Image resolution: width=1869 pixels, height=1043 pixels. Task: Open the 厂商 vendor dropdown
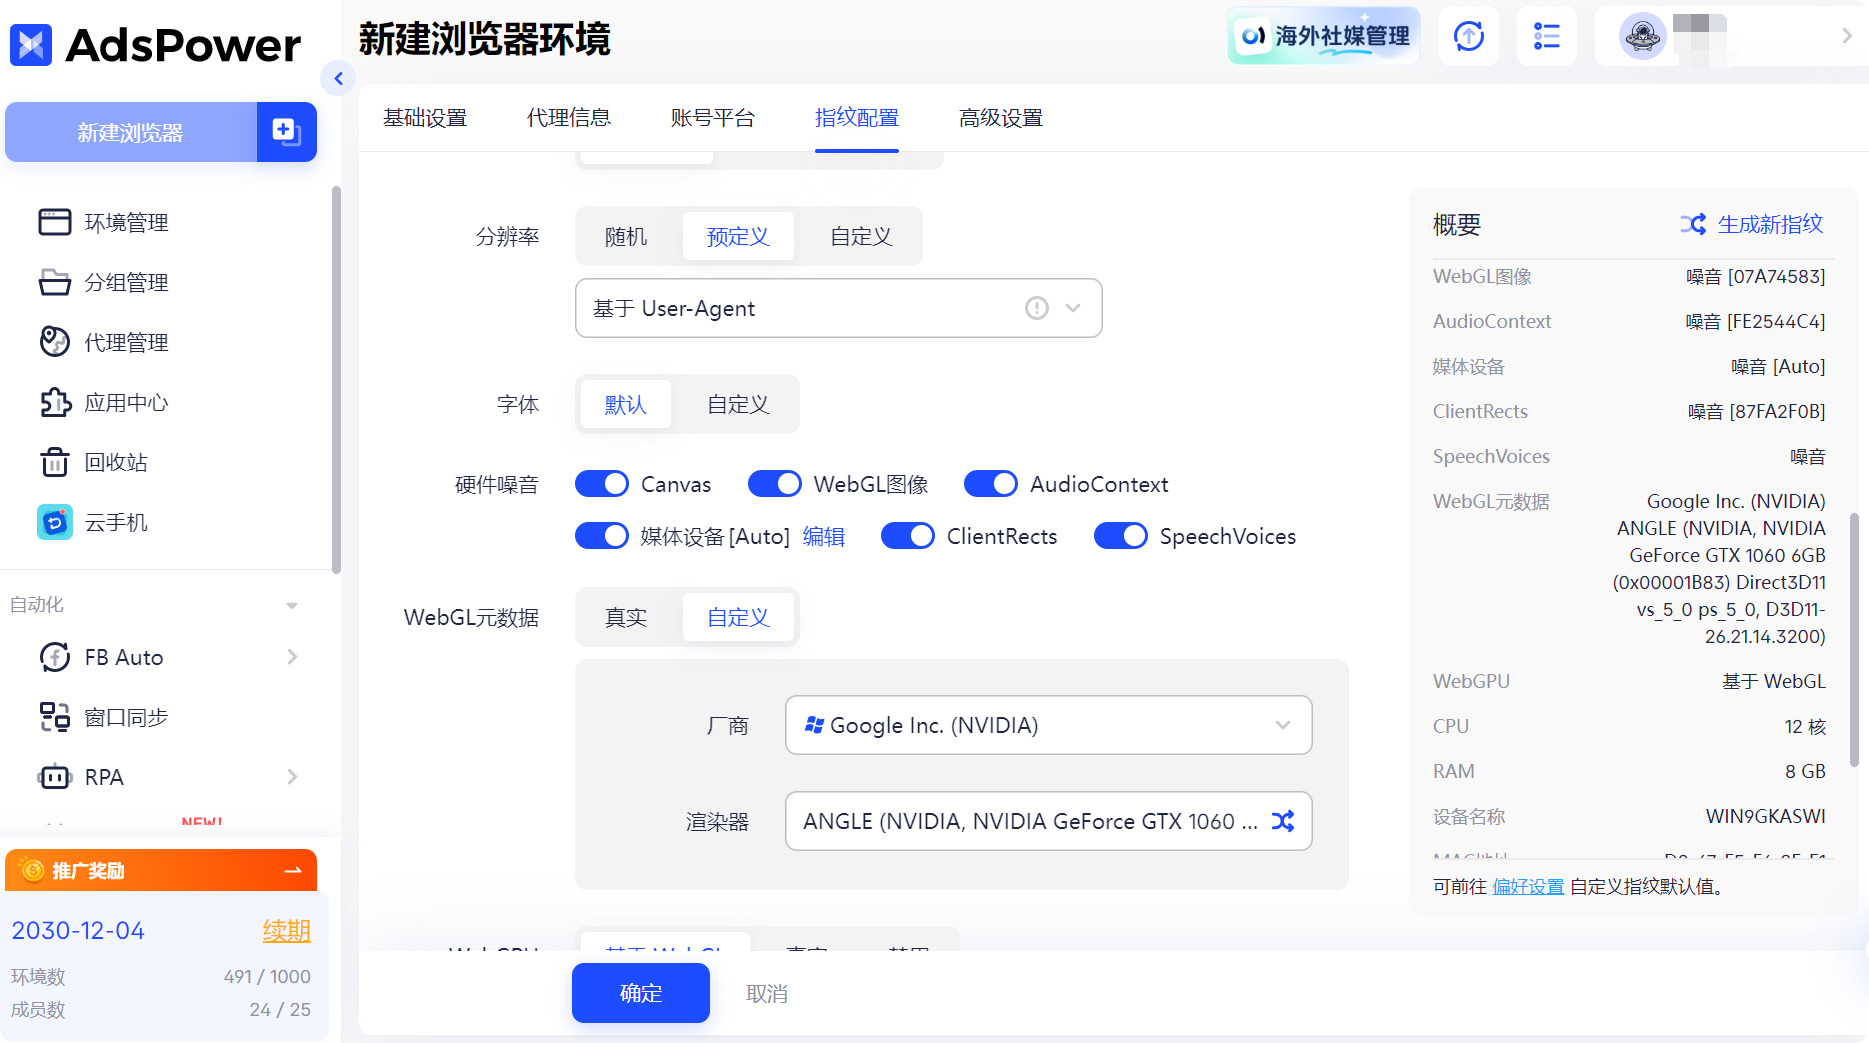pos(1047,725)
